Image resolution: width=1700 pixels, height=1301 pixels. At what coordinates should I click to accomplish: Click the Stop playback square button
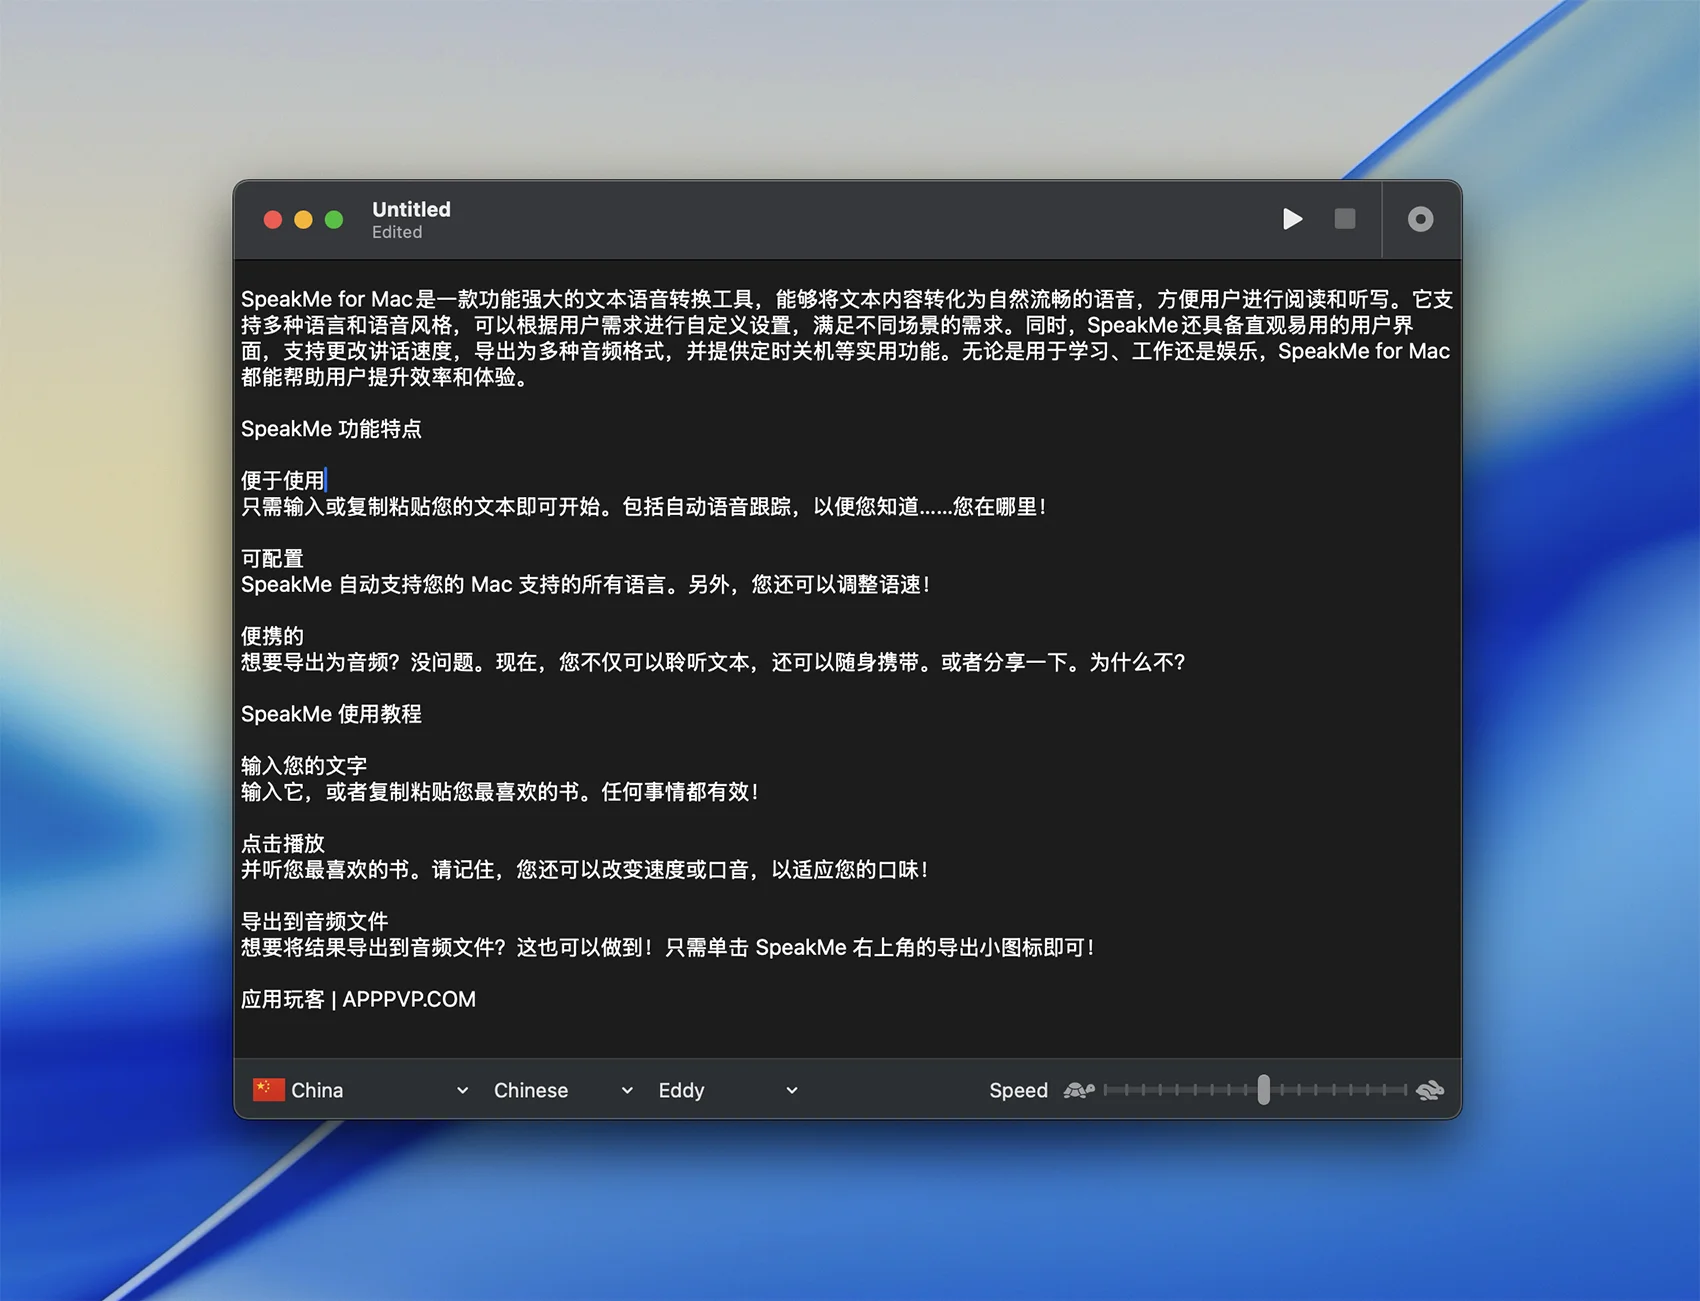click(1344, 219)
